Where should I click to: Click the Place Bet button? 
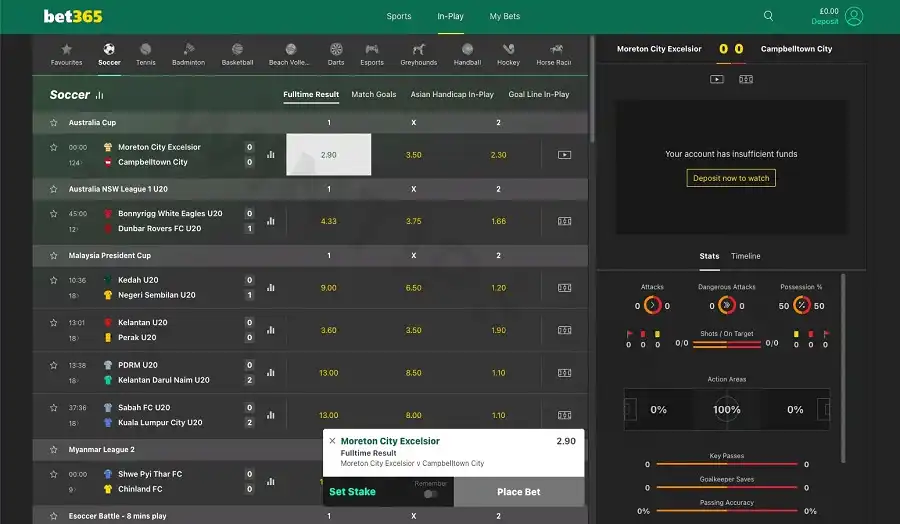[x=518, y=492]
